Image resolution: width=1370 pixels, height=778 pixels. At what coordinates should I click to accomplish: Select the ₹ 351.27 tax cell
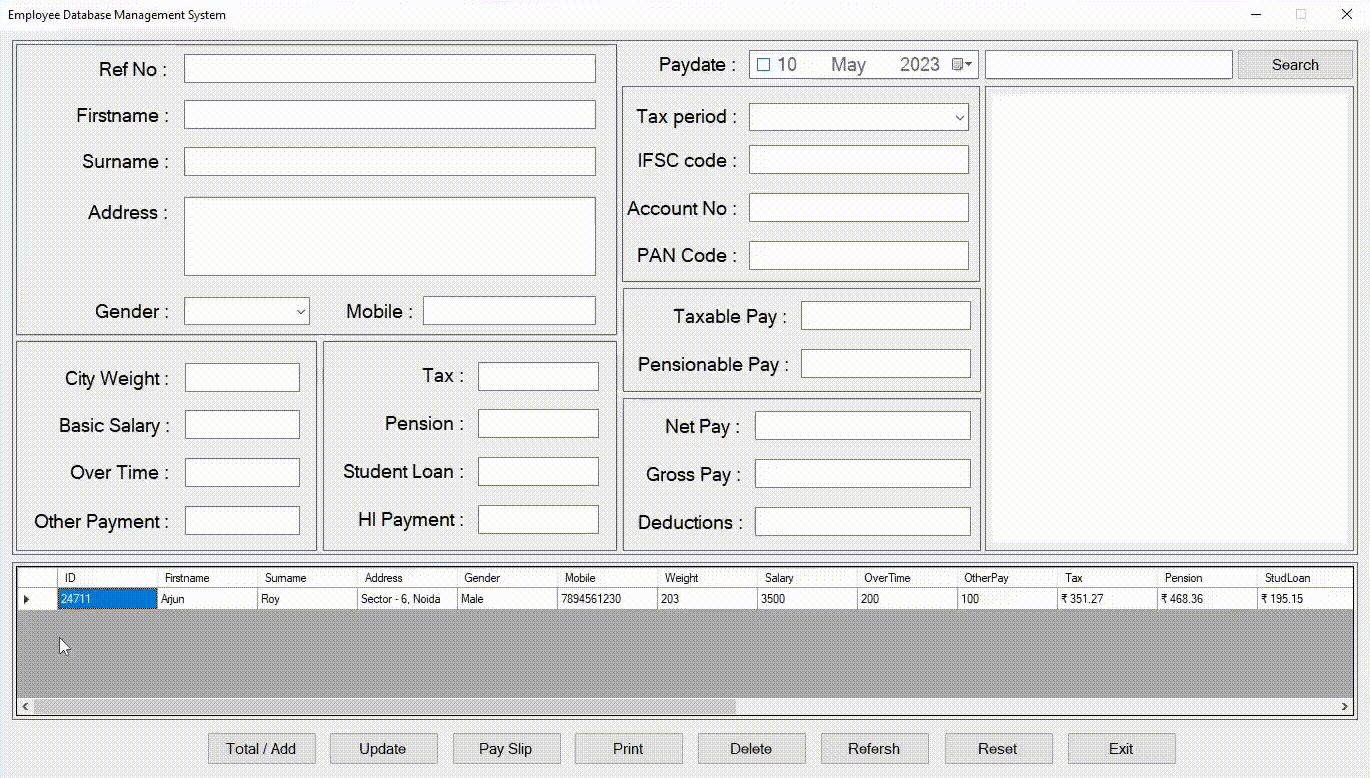(1108, 599)
